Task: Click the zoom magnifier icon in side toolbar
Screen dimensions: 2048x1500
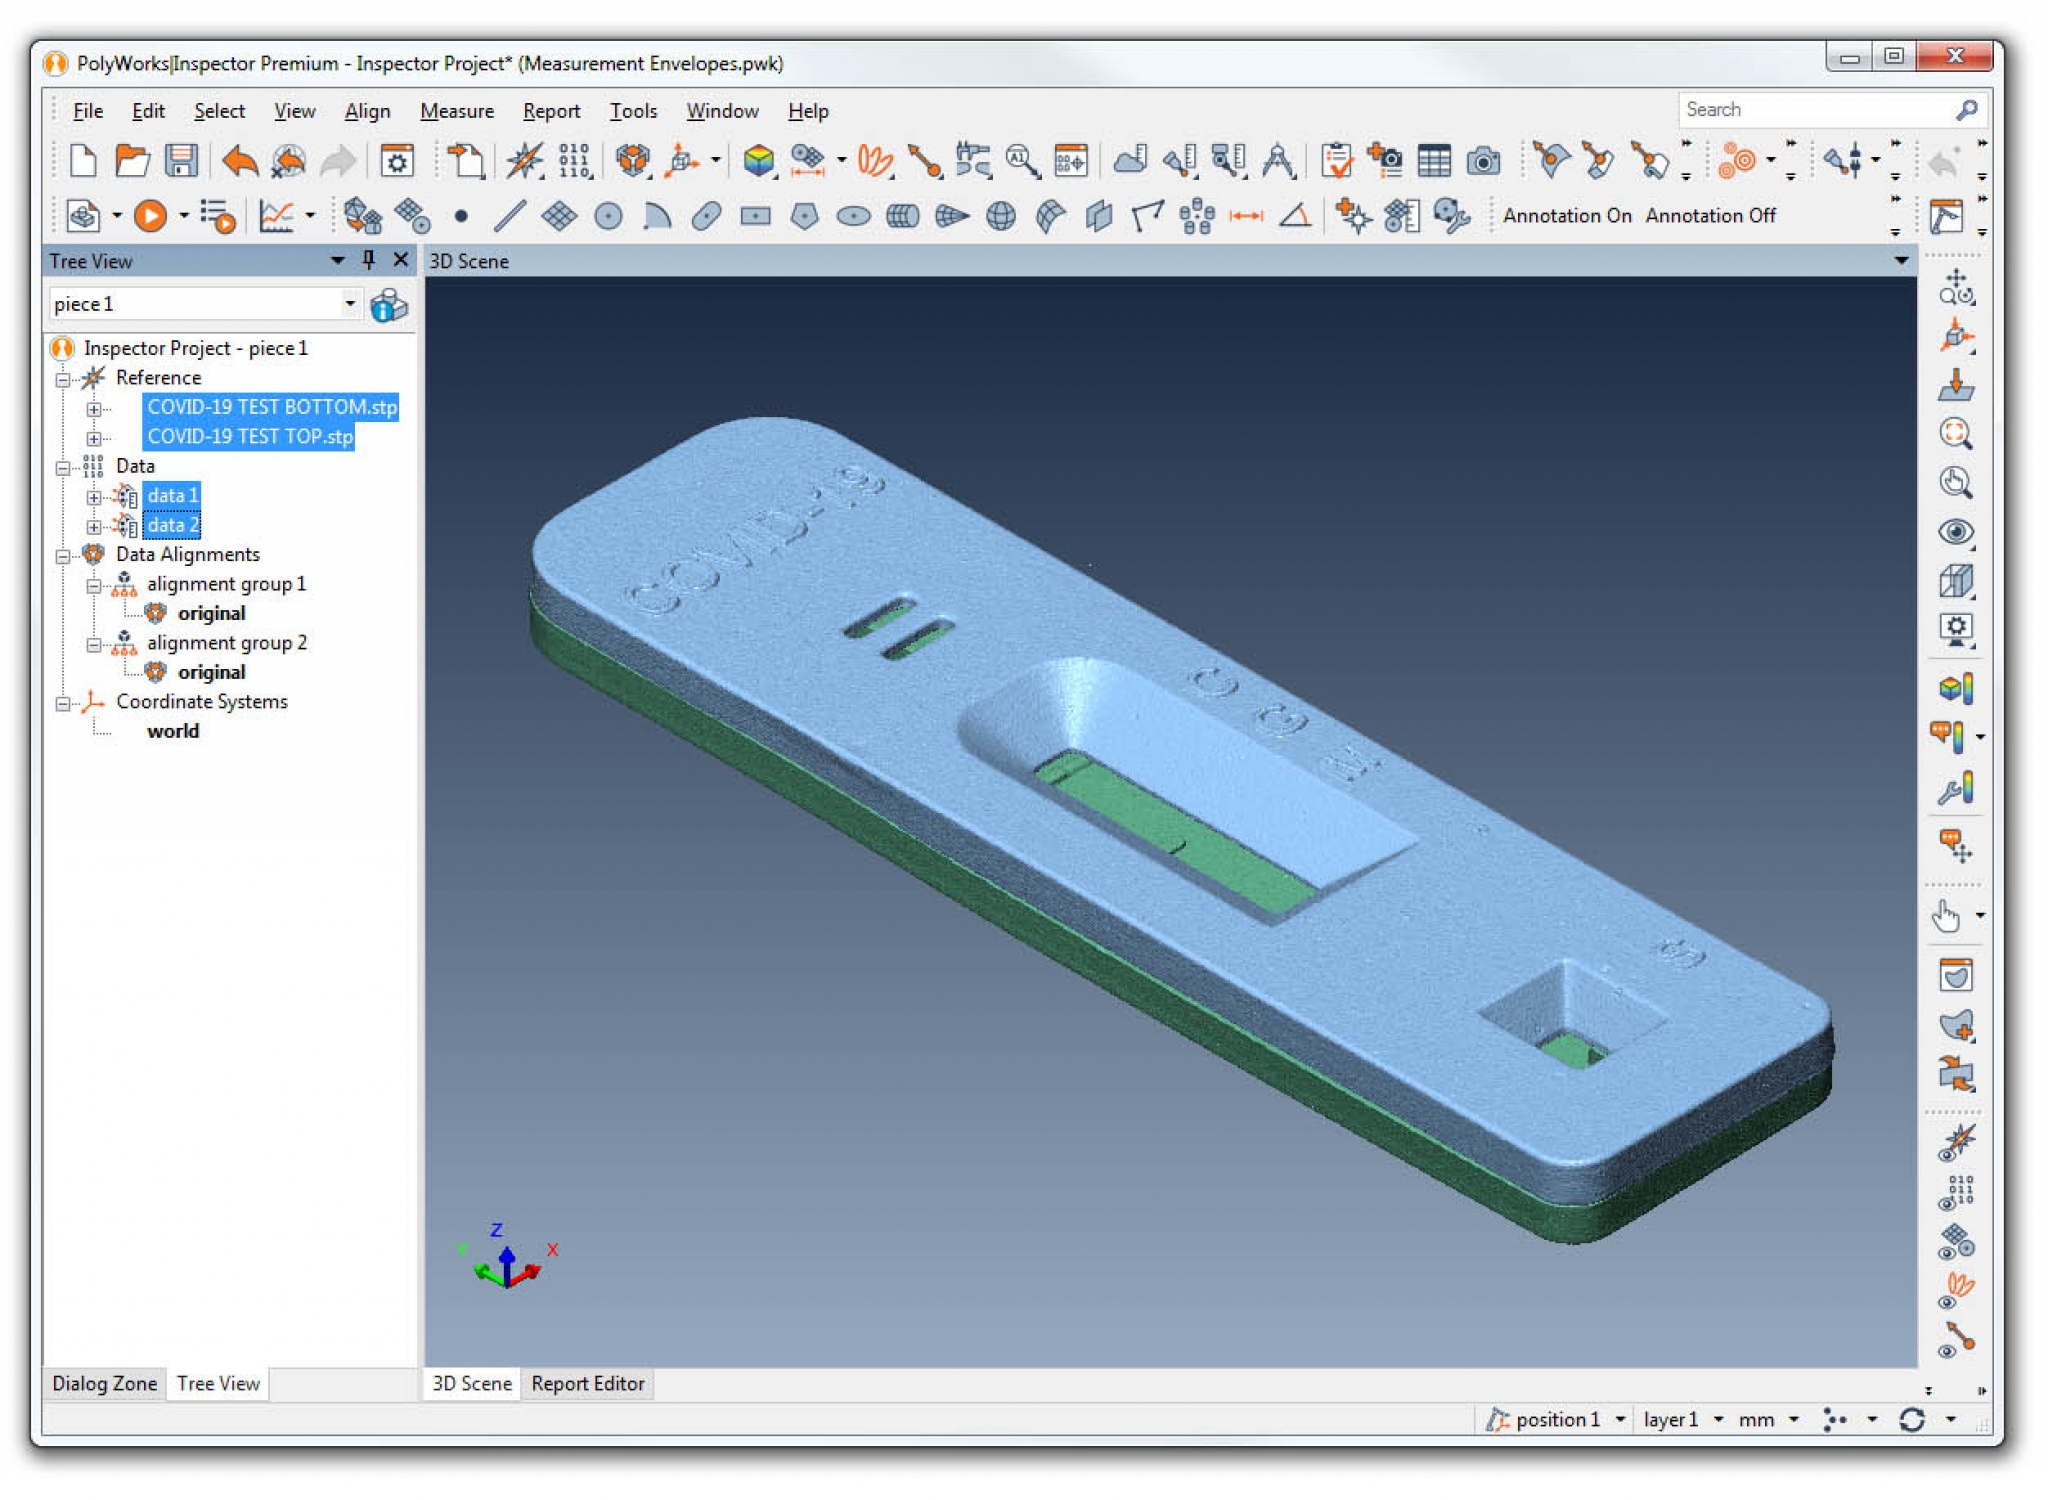Action: pyautogui.click(x=1955, y=433)
